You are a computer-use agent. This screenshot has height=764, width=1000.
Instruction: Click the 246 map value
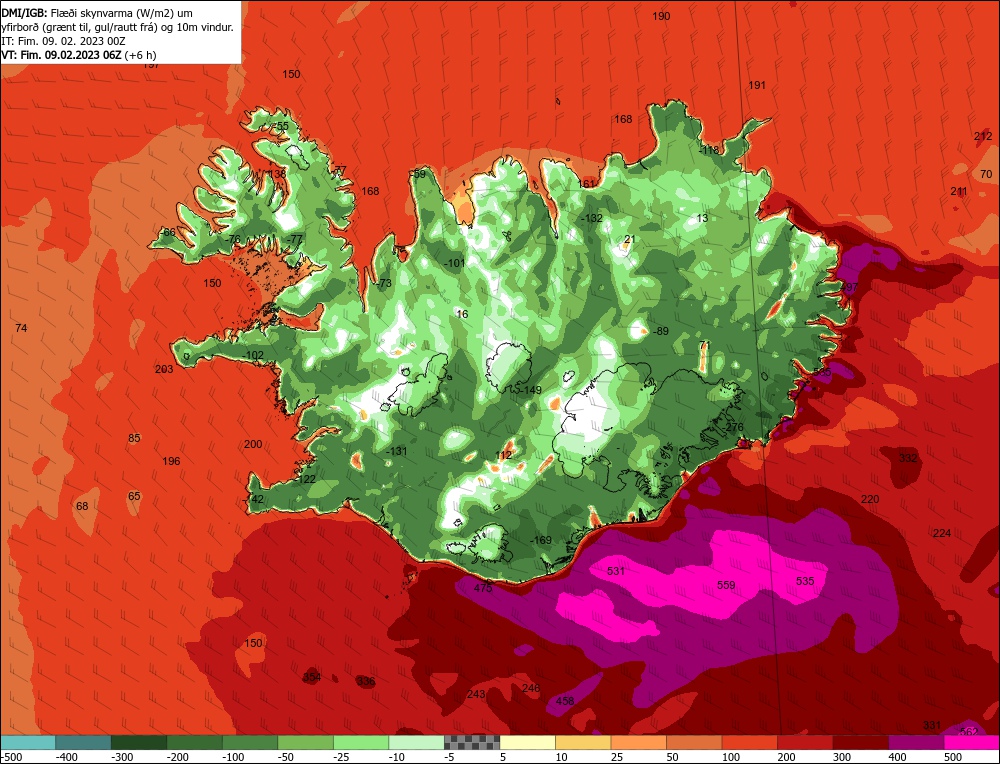click(x=531, y=687)
